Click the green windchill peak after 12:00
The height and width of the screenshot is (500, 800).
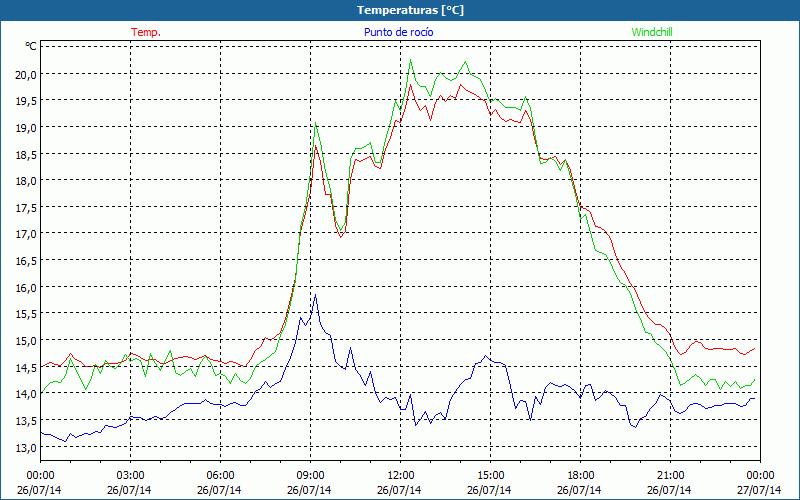click(410, 60)
